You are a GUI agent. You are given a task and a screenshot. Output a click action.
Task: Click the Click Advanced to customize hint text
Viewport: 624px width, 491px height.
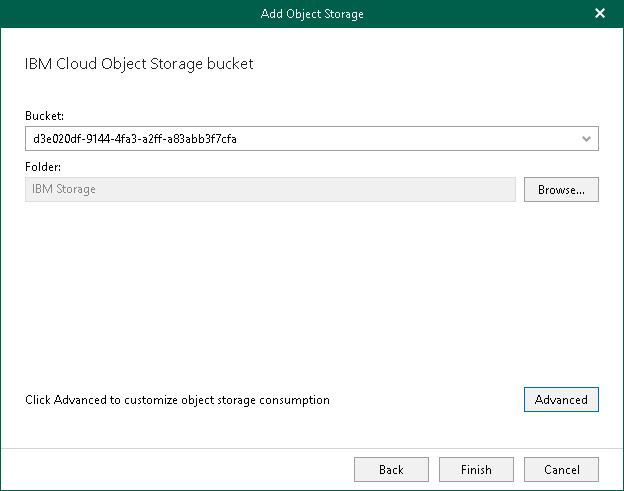click(177, 400)
